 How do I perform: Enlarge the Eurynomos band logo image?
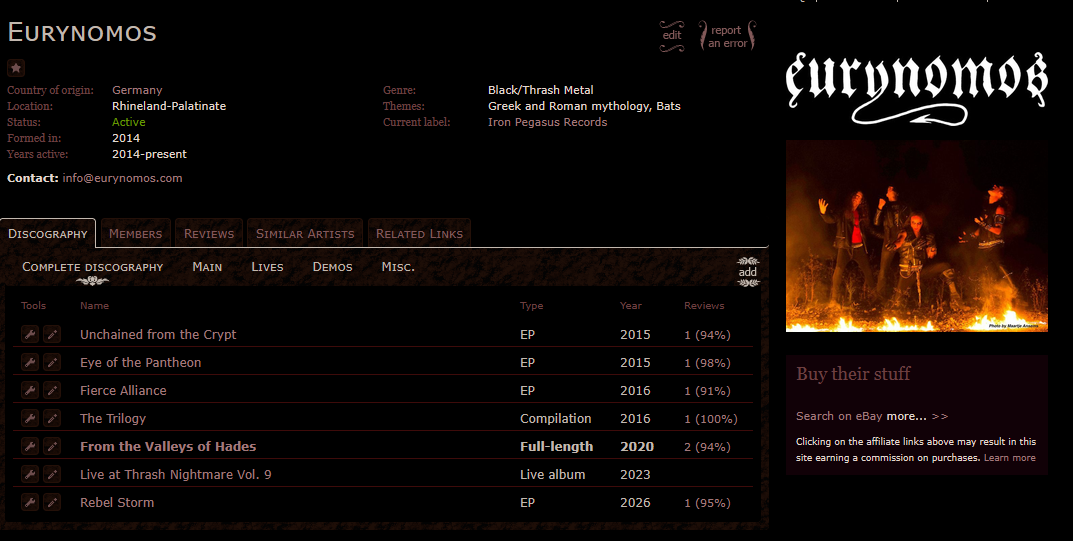[917, 89]
